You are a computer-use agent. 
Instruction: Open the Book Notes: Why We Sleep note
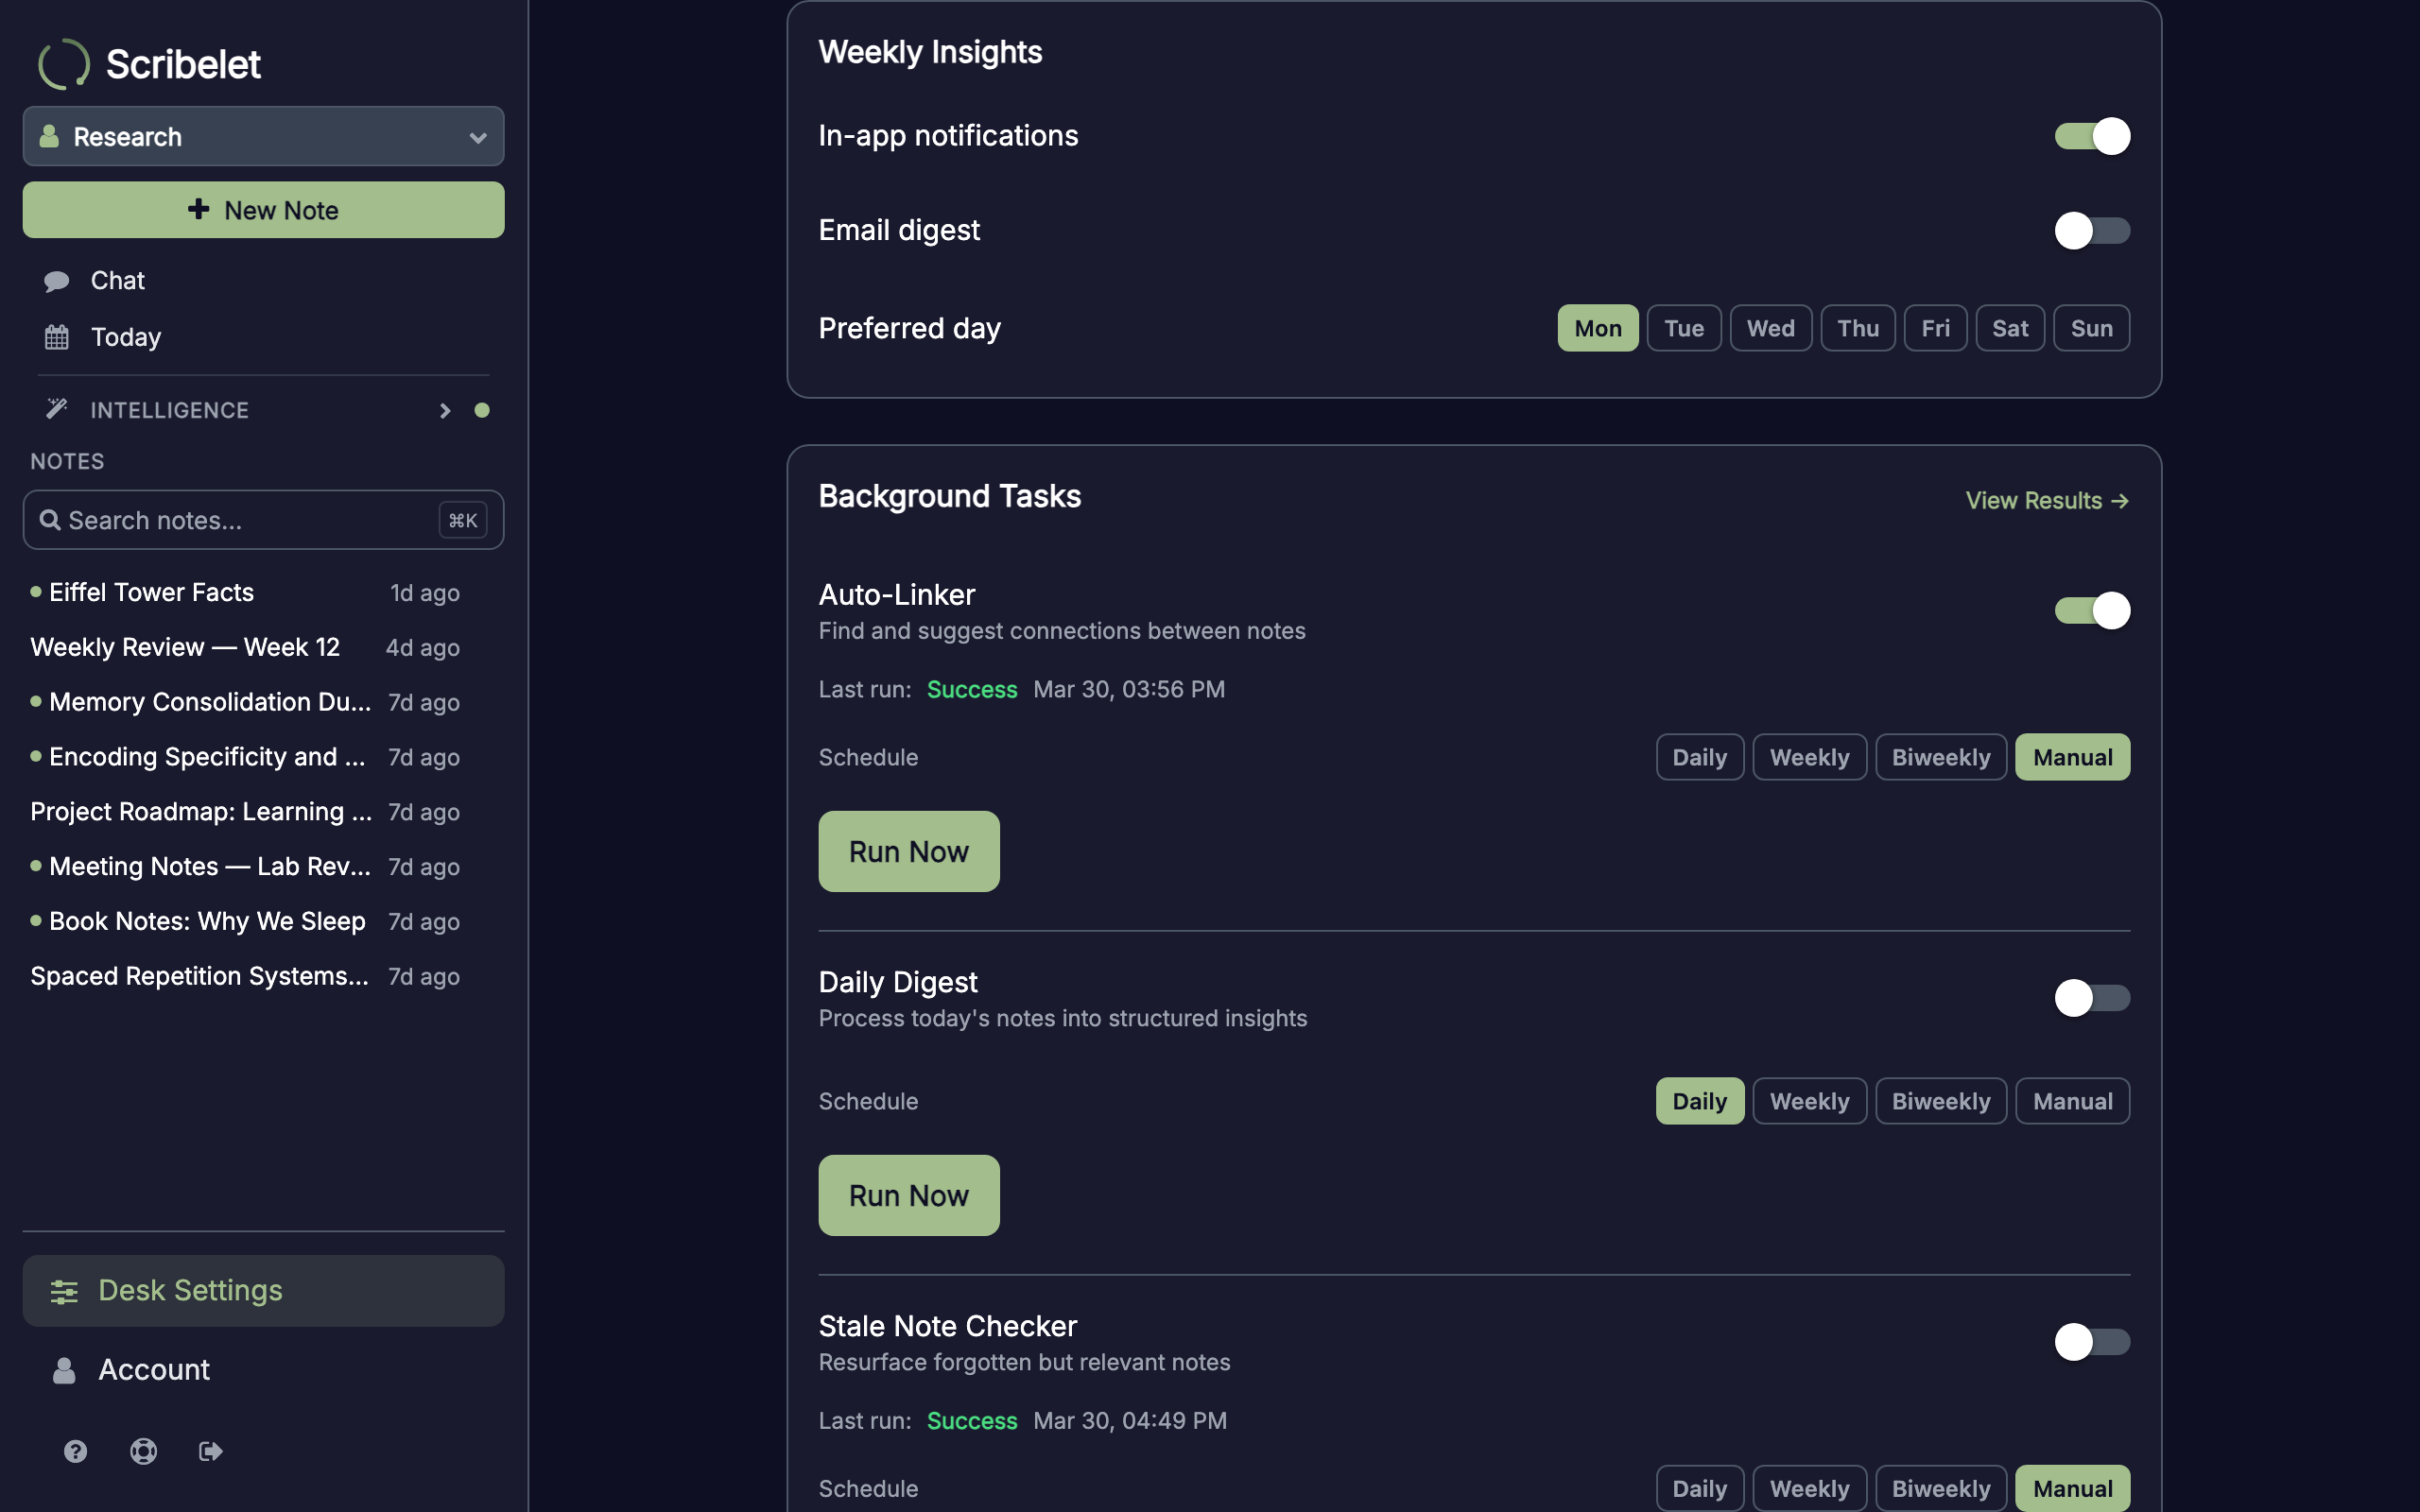click(245, 922)
